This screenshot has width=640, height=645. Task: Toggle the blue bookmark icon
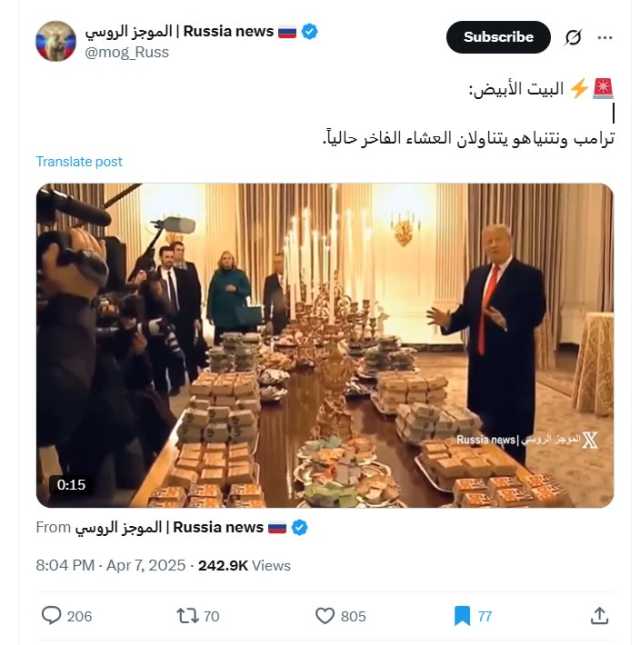click(x=462, y=616)
